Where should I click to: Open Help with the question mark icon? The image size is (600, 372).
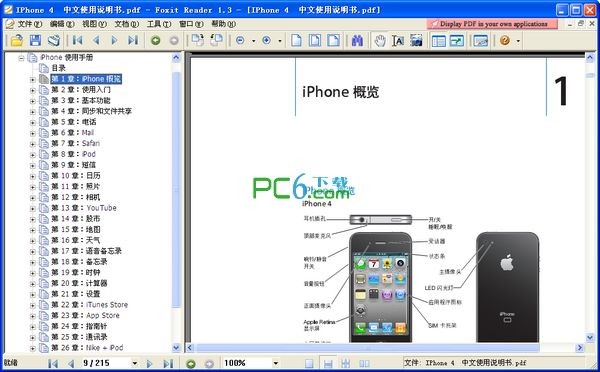505,40
